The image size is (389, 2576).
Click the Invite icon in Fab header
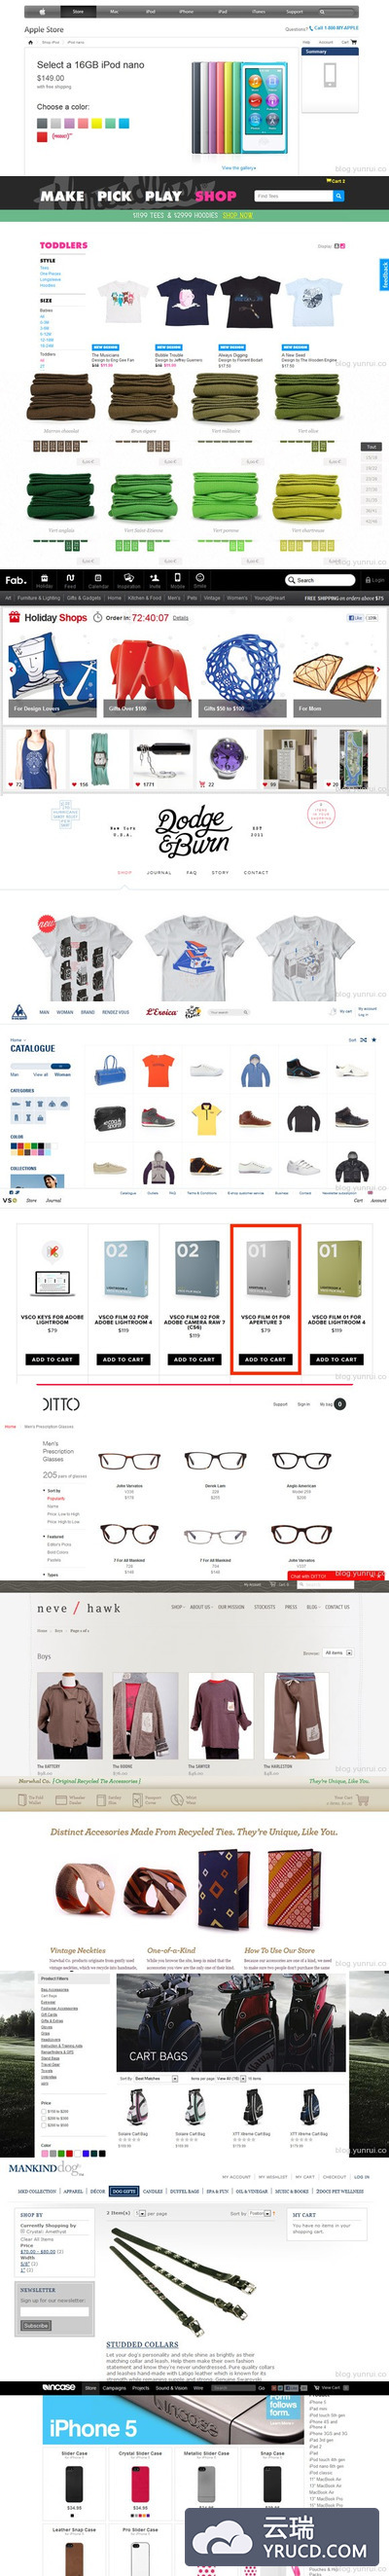(155, 580)
